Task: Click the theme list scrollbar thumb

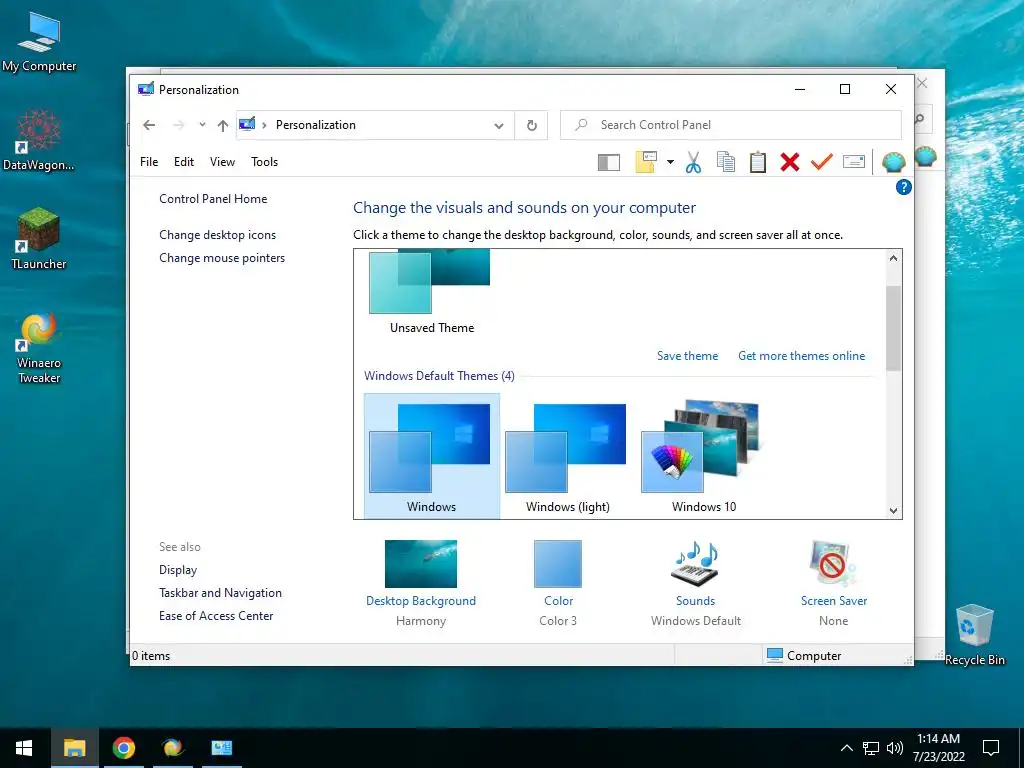Action: pos(893,328)
